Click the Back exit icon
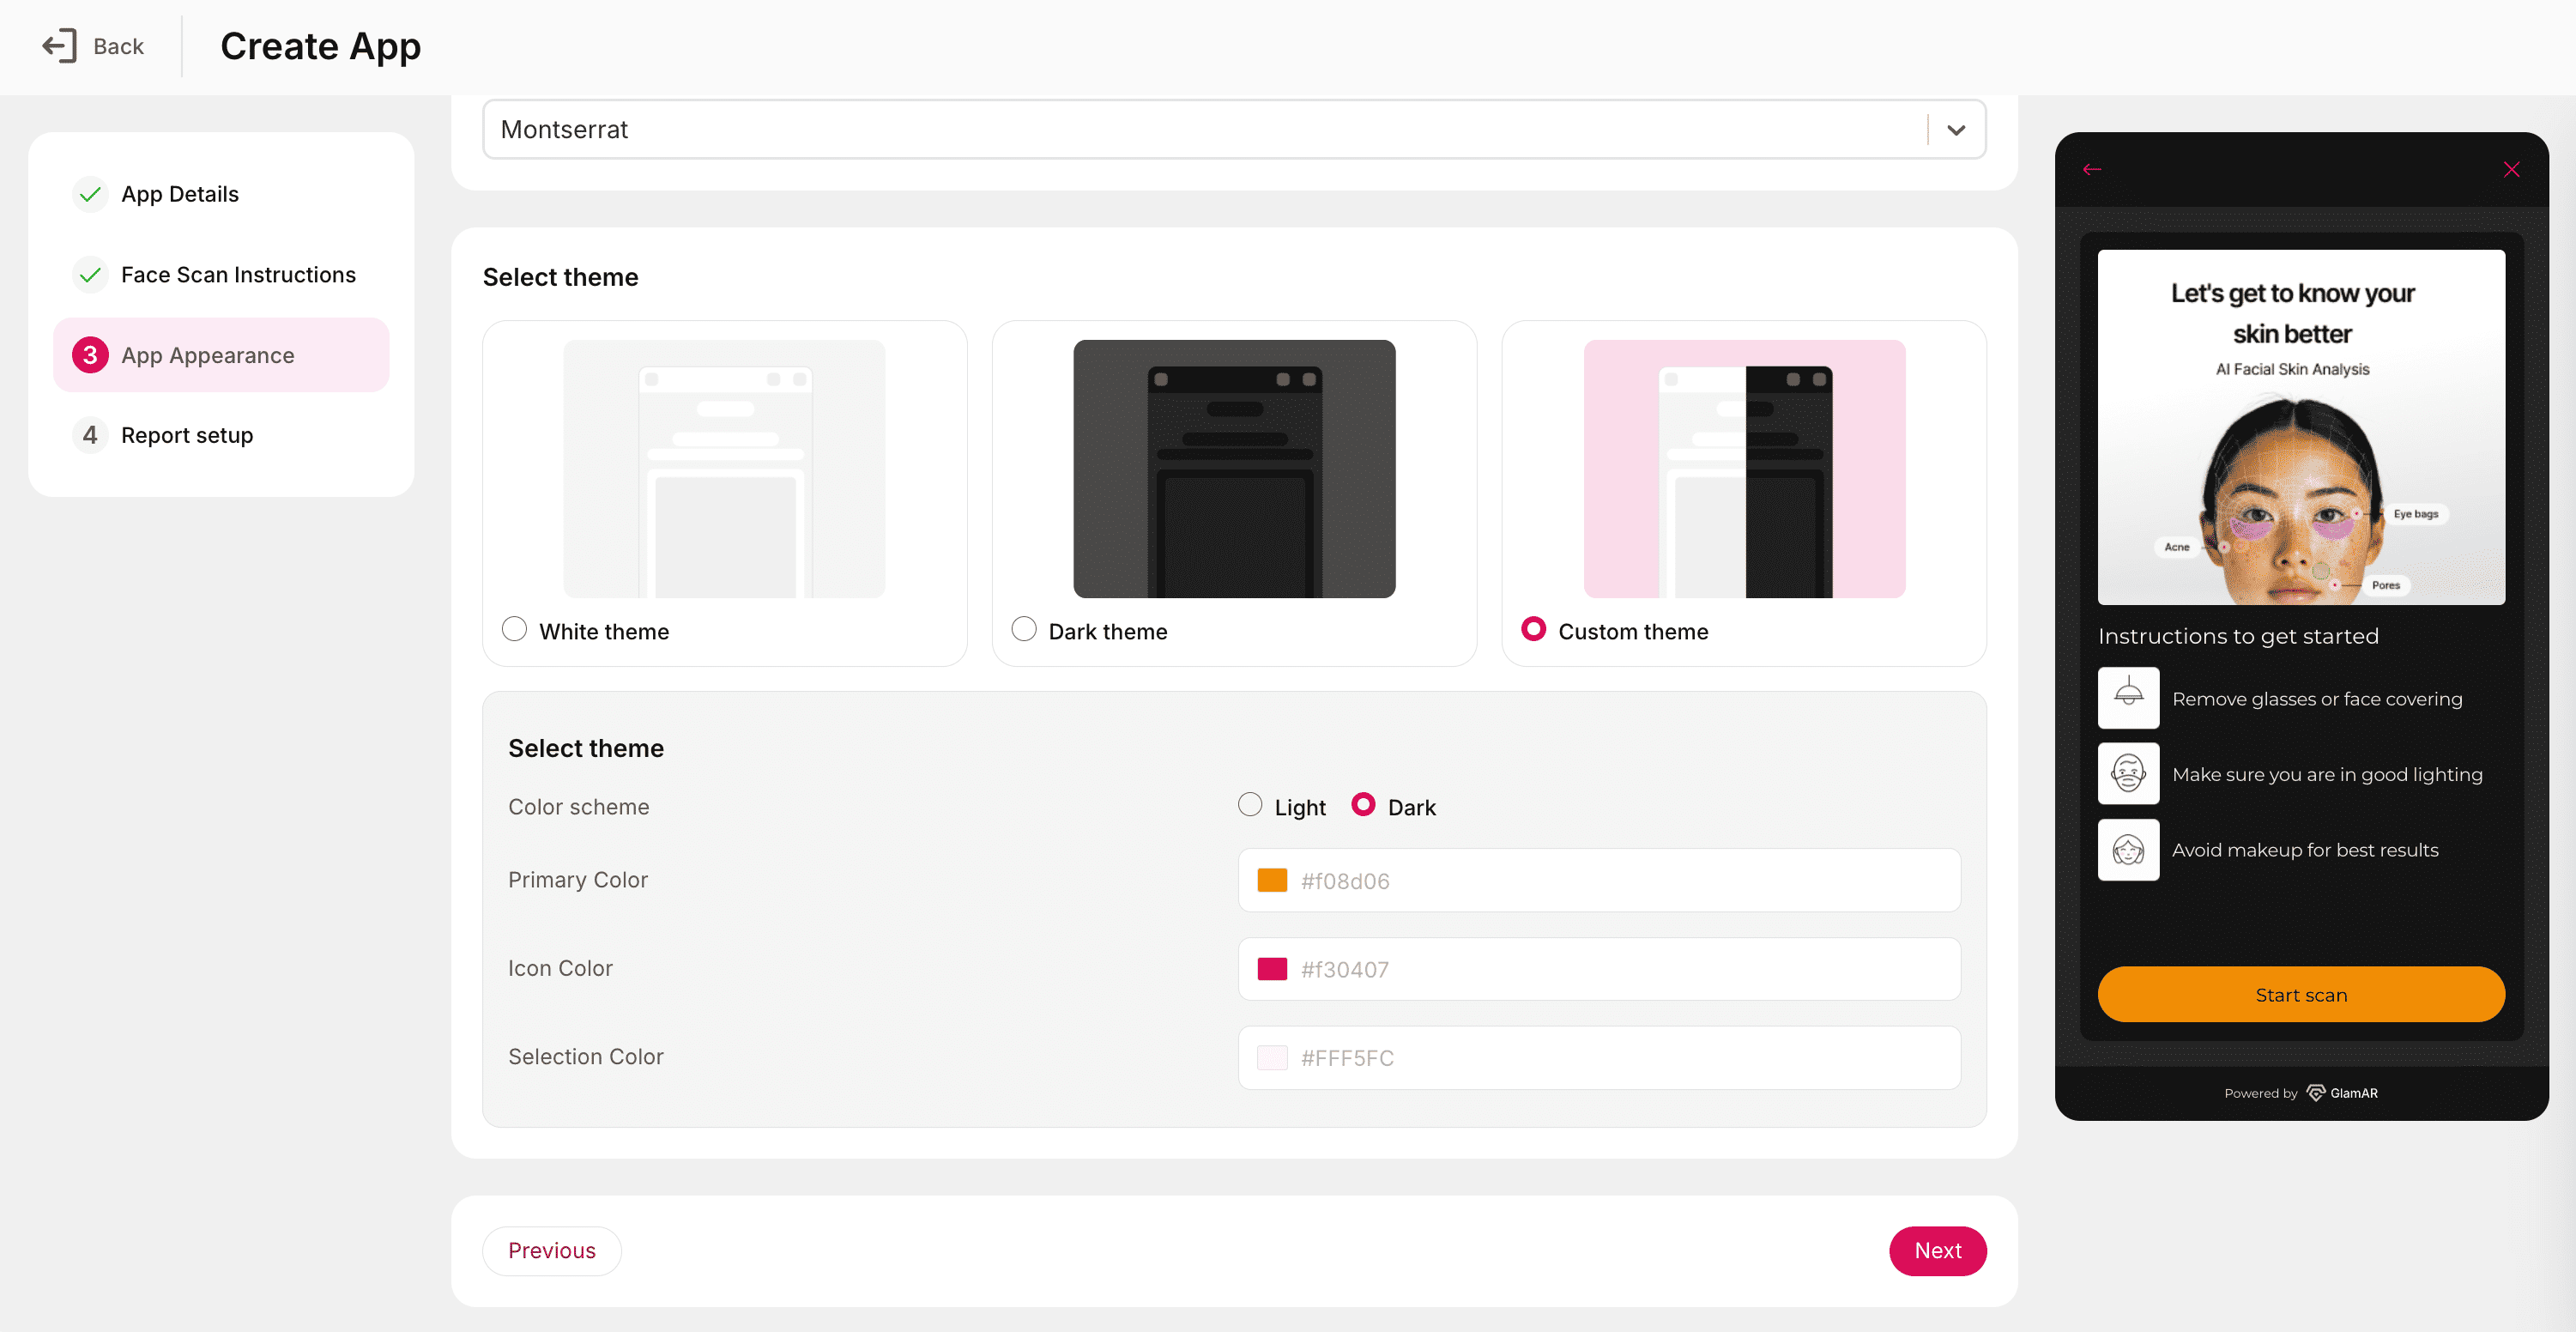 [x=59, y=46]
